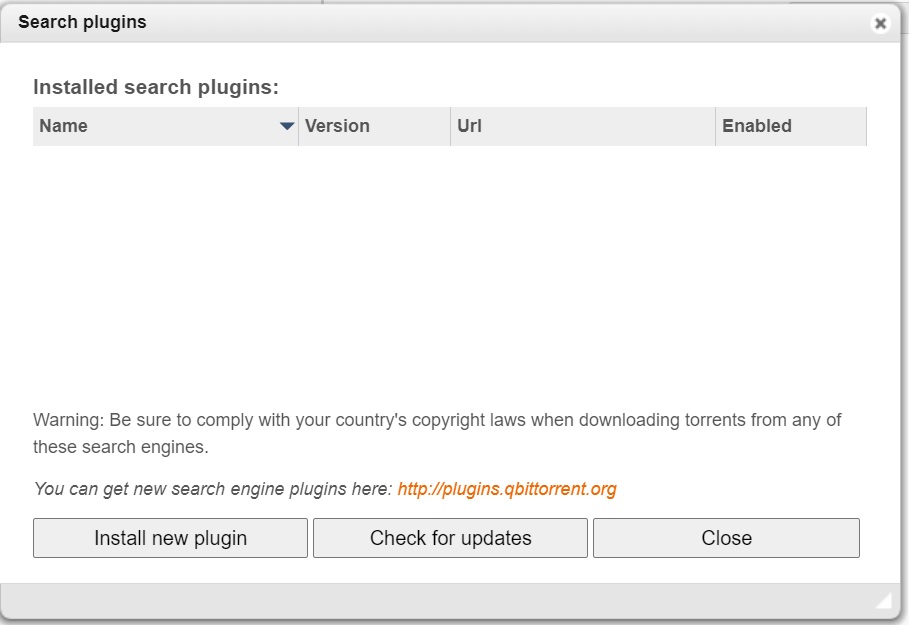The image size is (909, 625).
Task: Sort plugins by Url column header
Action: 583,126
